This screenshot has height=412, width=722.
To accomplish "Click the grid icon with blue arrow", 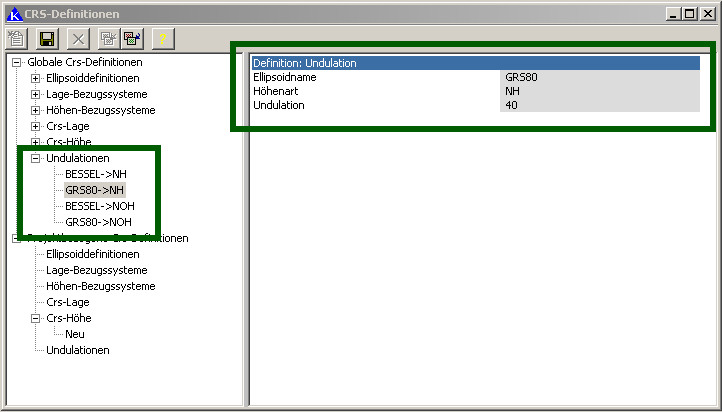I will point(132,38).
